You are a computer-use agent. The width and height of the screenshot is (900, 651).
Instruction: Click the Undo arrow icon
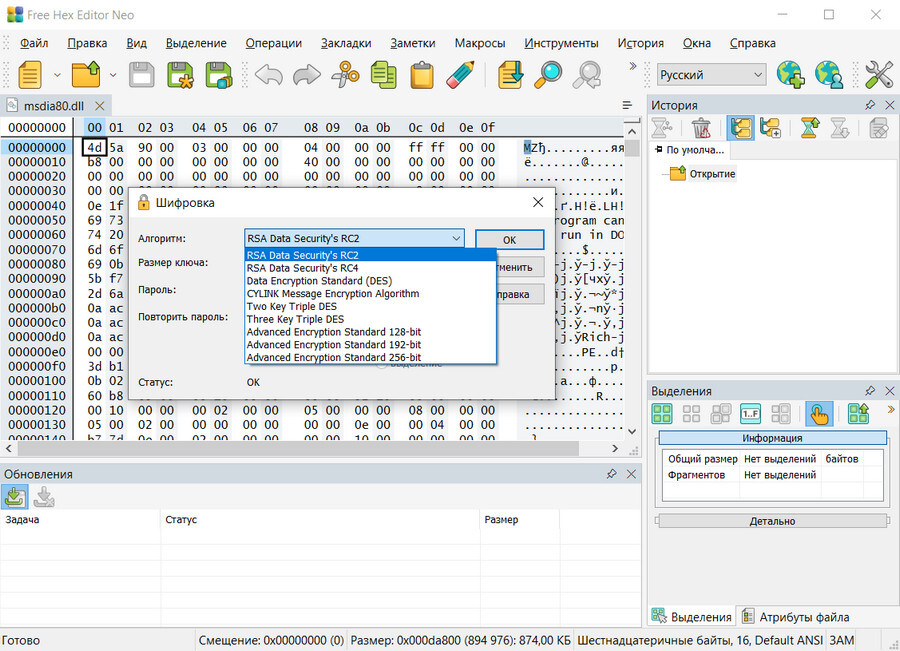point(269,75)
